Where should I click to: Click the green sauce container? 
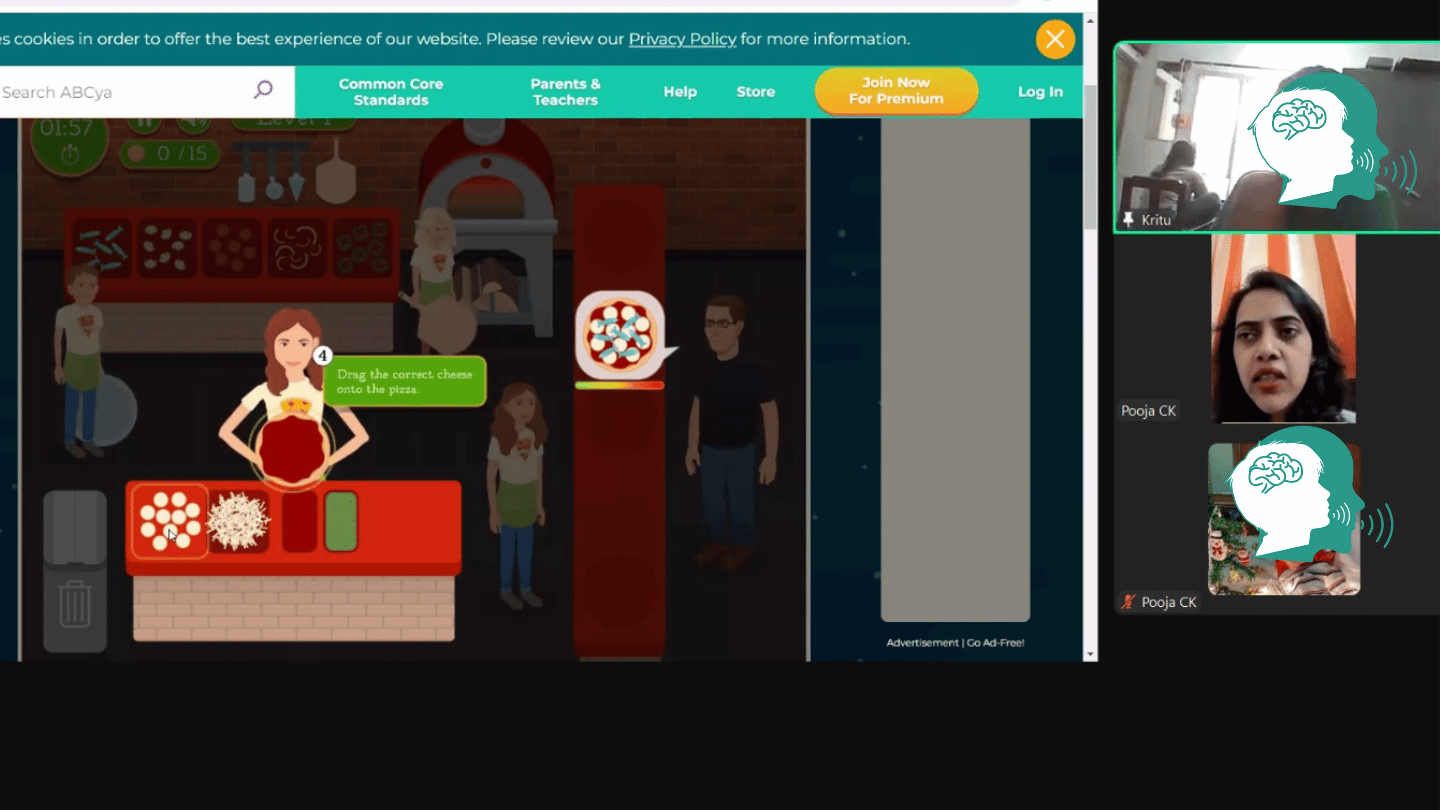pos(341,521)
